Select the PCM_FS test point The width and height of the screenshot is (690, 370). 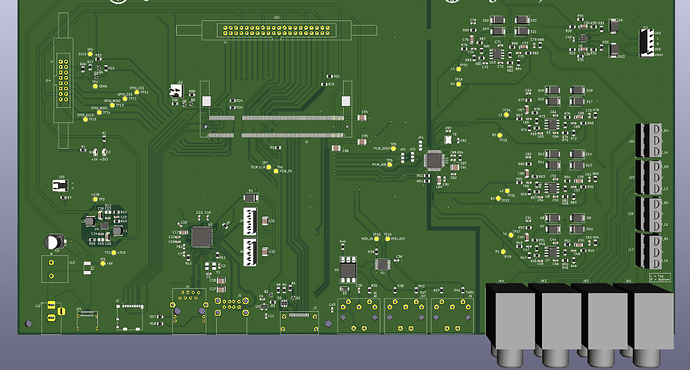(276, 171)
